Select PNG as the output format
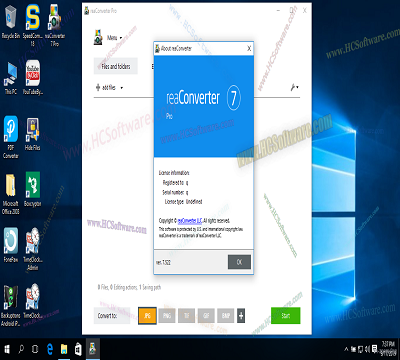The width and height of the screenshot is (400, 360). tap(167, 316)
